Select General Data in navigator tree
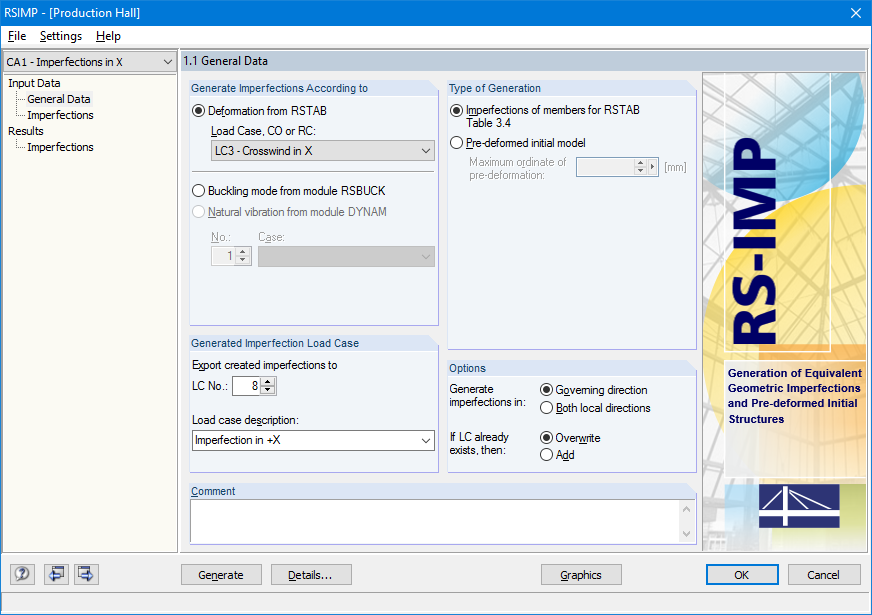872x615 pixels. click(58, 99)
